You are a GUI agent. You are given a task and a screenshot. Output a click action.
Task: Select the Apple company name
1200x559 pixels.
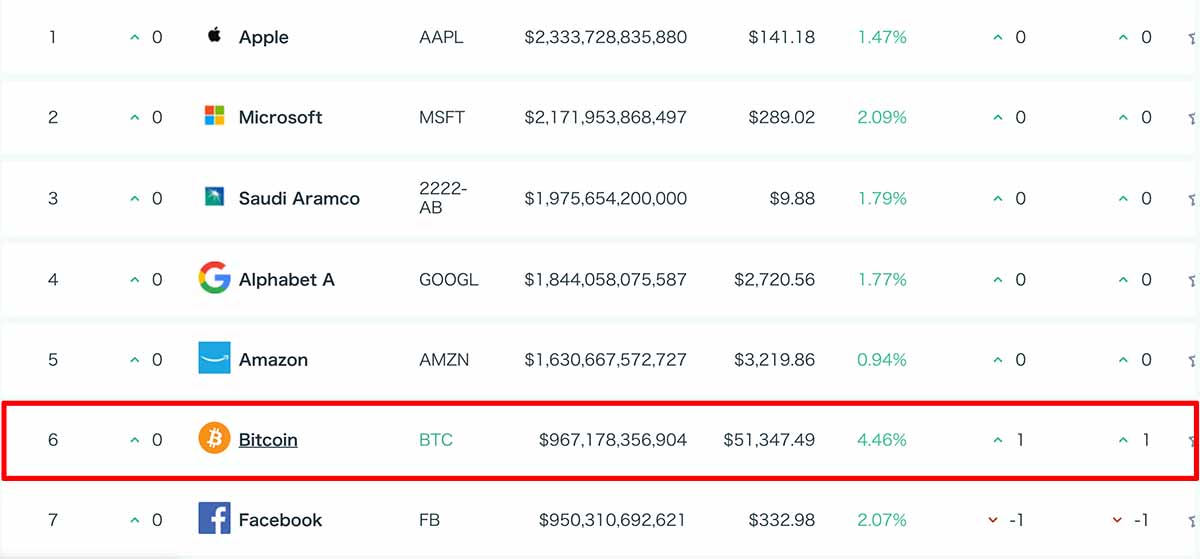coord(264,37)
